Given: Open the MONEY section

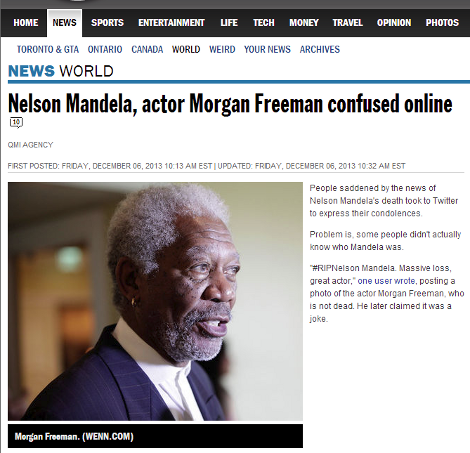Looking at the screenshot, I should click(304, 23).
